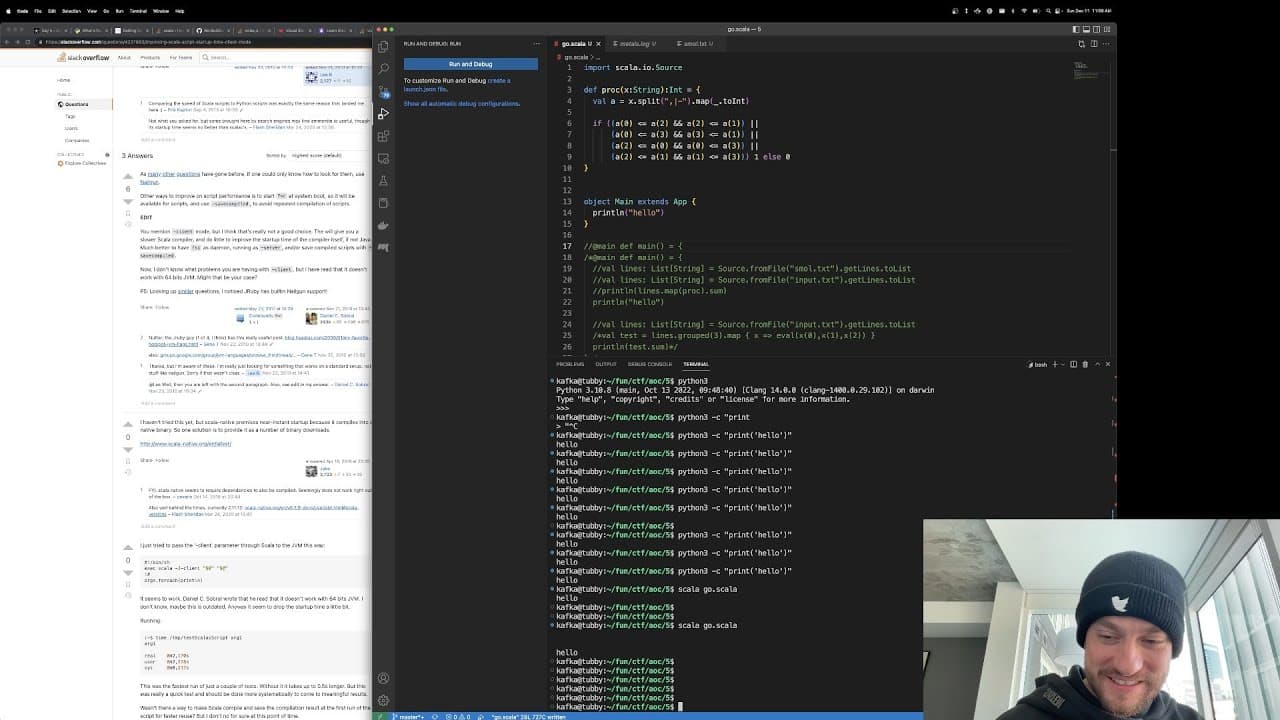
Task: Open the Source Control view
Action: point(383,91)
